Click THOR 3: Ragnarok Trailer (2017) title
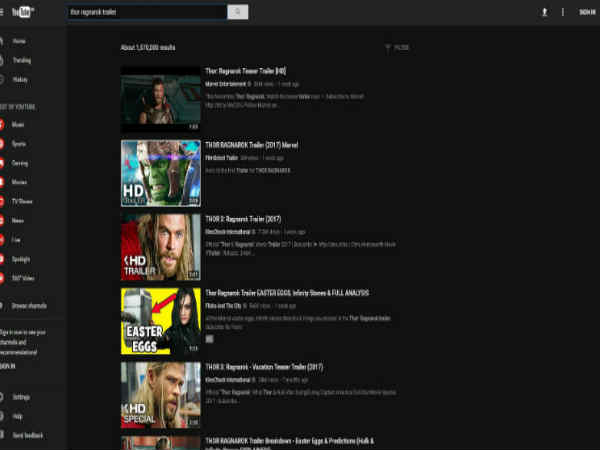This screenshot has height=450, width=600. [x=243, y=219]
